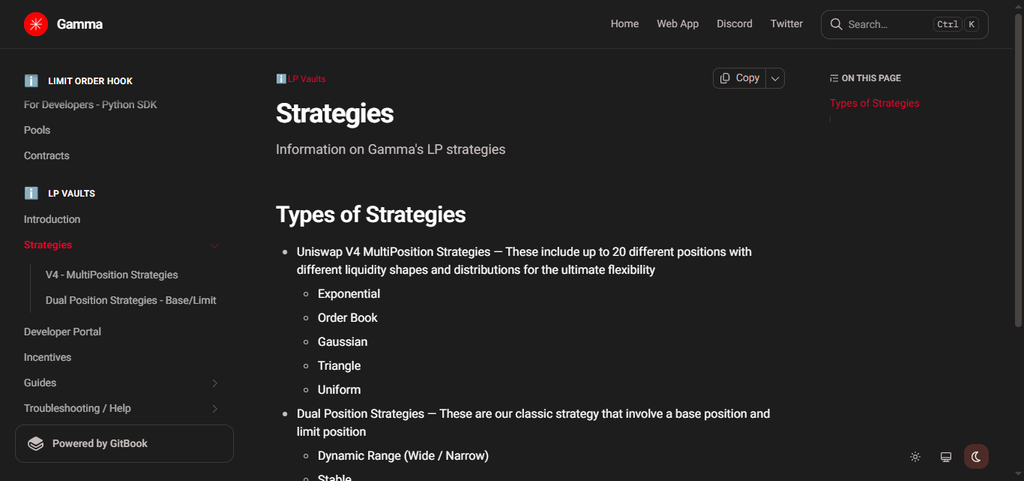Click the Gamma site title
Screen dimensions: 1024x481
(80, 24)
